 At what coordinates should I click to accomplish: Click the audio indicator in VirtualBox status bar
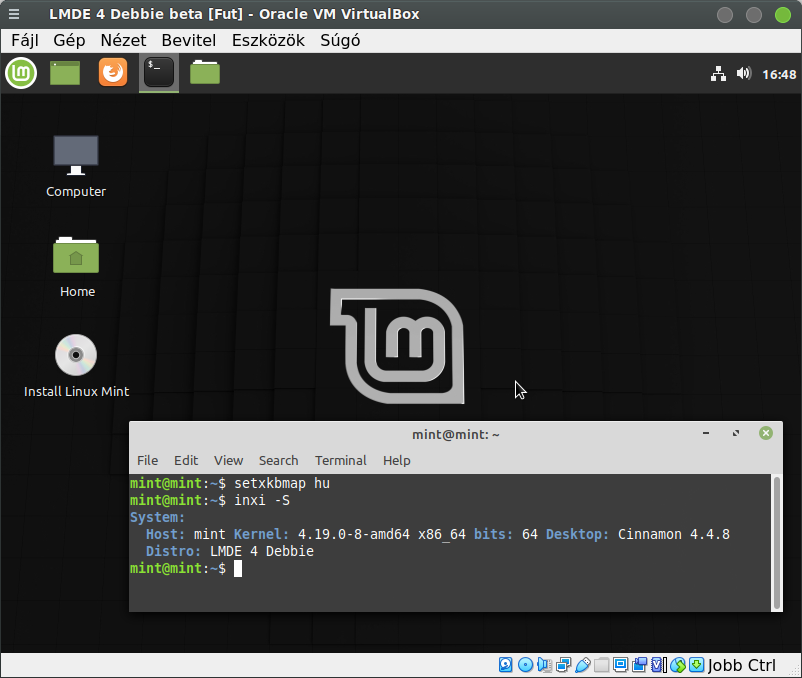coord(544,665)
